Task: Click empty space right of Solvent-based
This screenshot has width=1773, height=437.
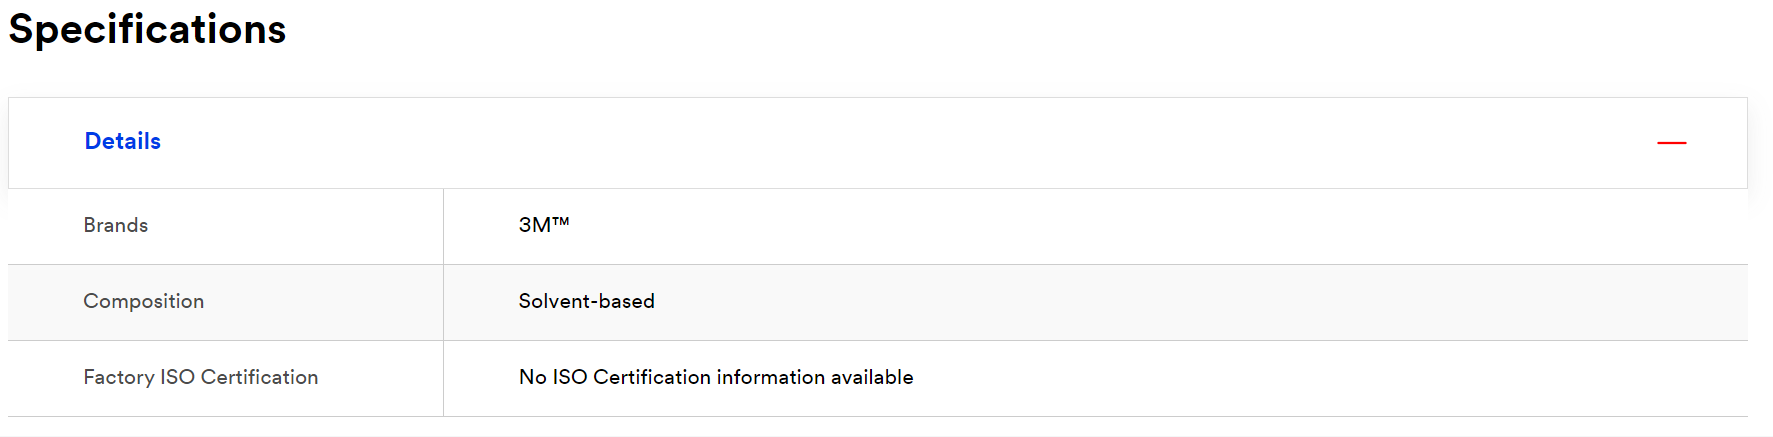Action: (x=1200, y=302)
